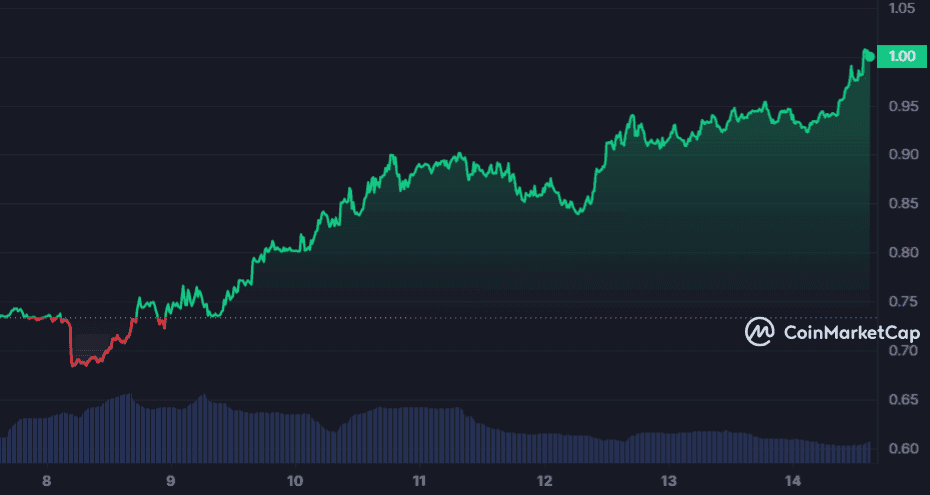Select date label 9 on the time axis
The image size is (930, 495).
coord(171,482)
